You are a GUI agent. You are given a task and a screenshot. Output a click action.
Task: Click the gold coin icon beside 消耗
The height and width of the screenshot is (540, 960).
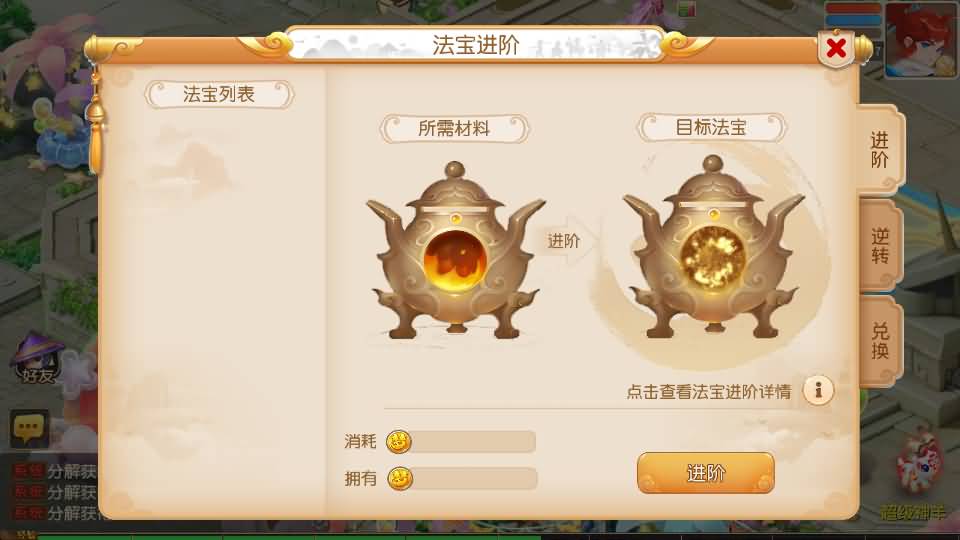[x=399, y=441]
